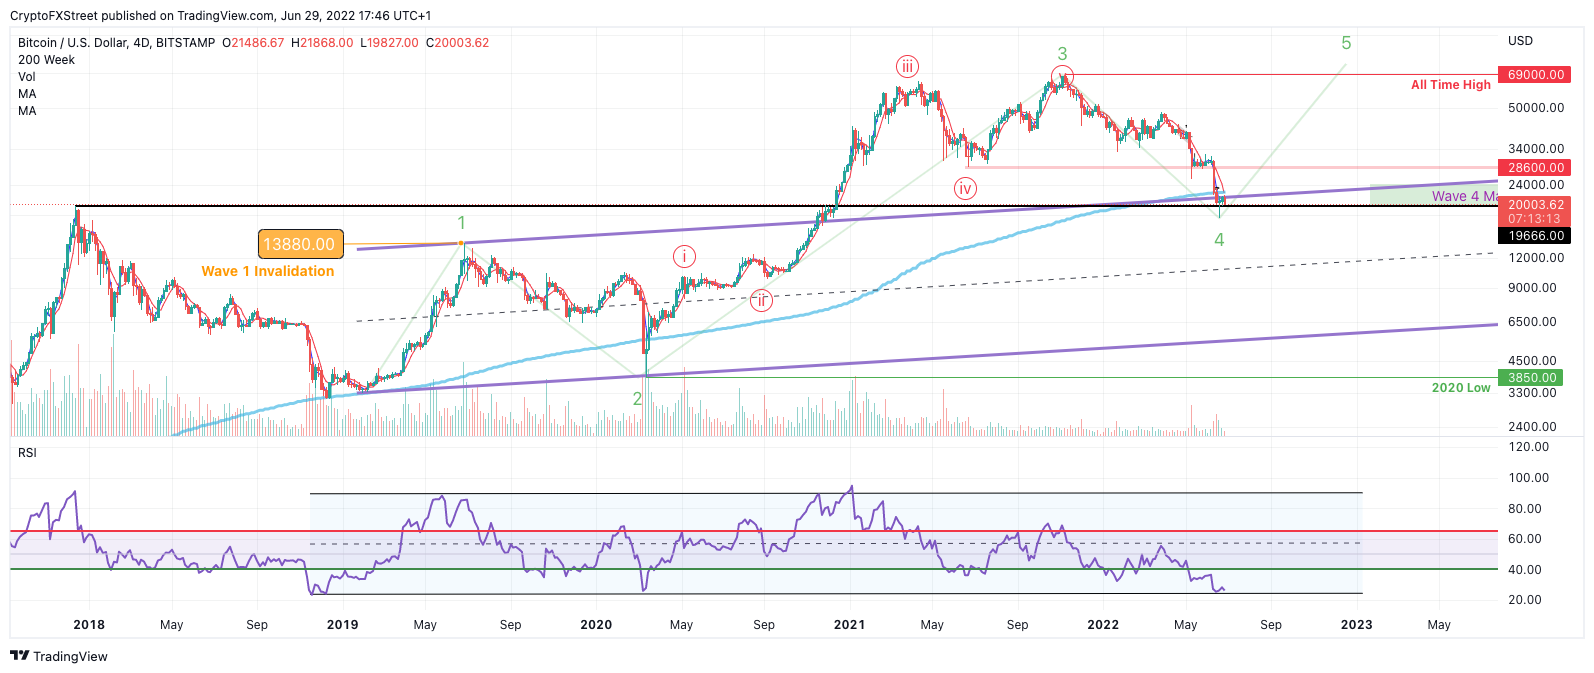Image resolution: width=1594 pixels, height=673 pixels.
Task: Click the USD currency label
Action: (x=1520, y=41)
